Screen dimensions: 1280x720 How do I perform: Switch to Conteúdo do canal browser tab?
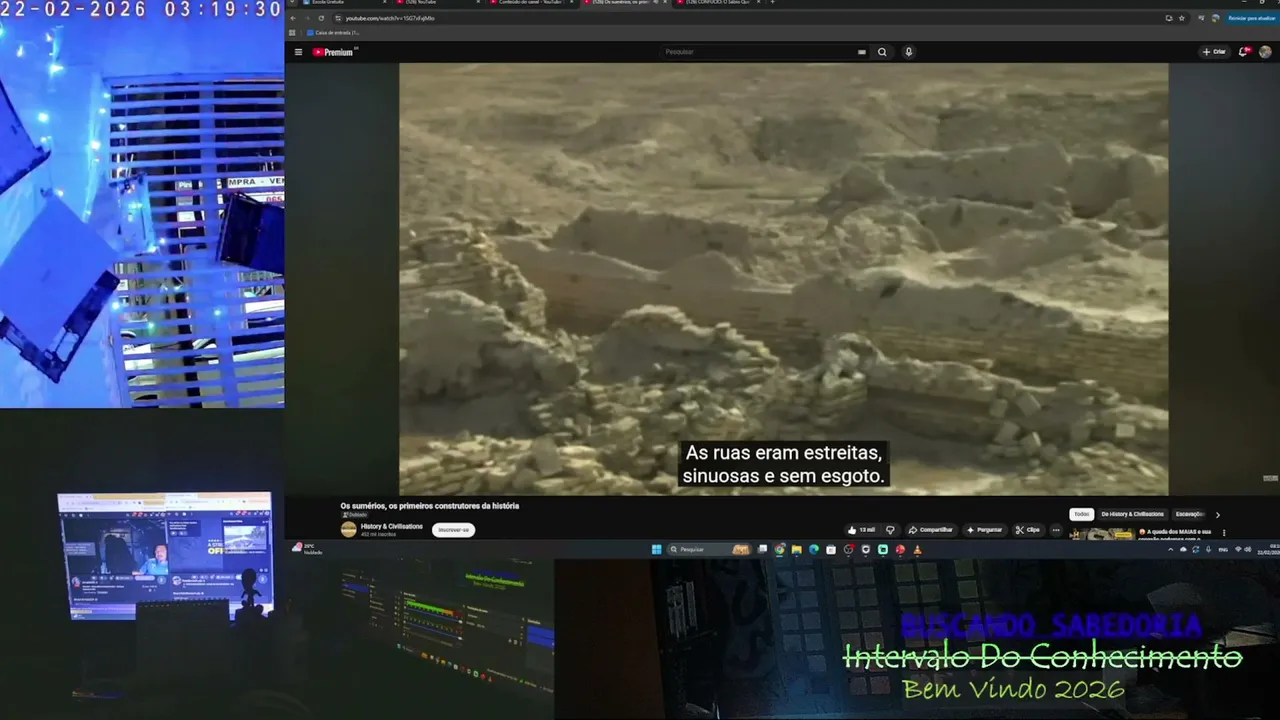click(534, 3)
